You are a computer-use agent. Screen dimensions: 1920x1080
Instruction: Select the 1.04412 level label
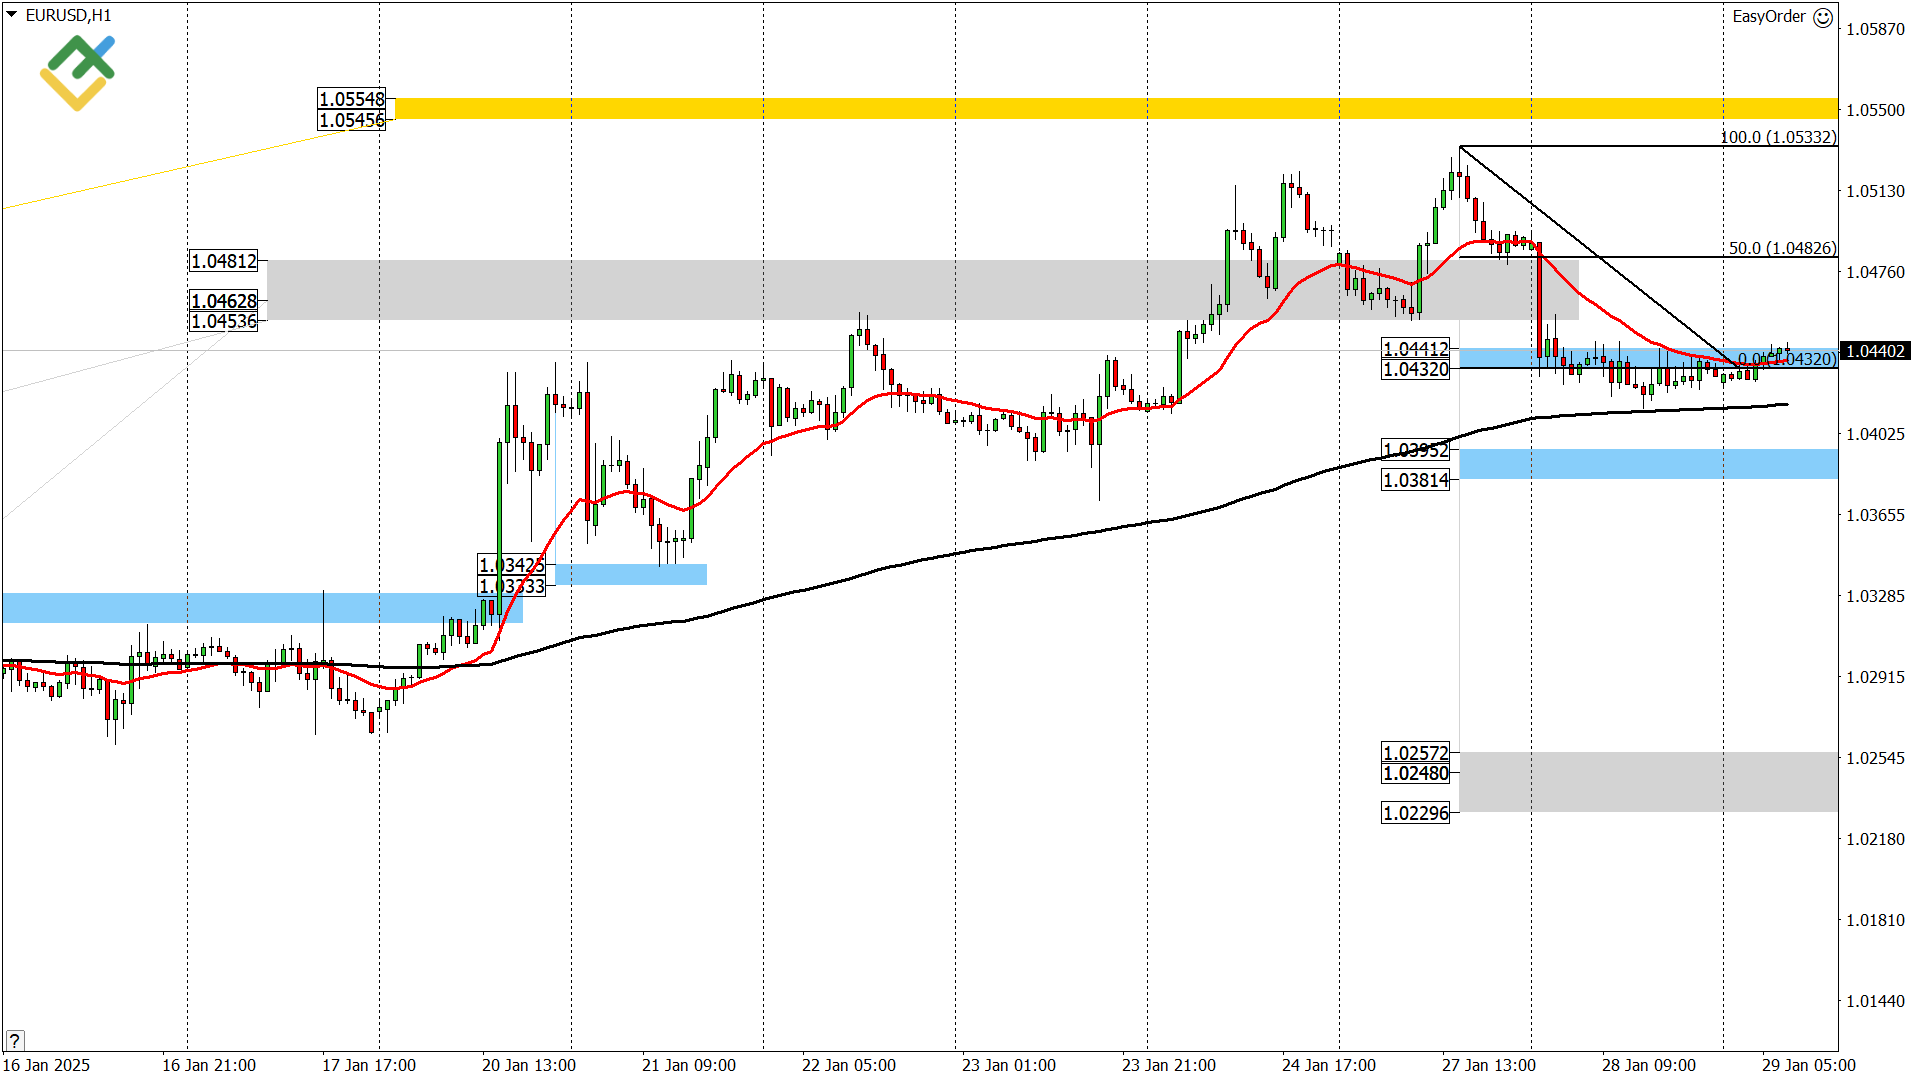[x=1414, y=350]
